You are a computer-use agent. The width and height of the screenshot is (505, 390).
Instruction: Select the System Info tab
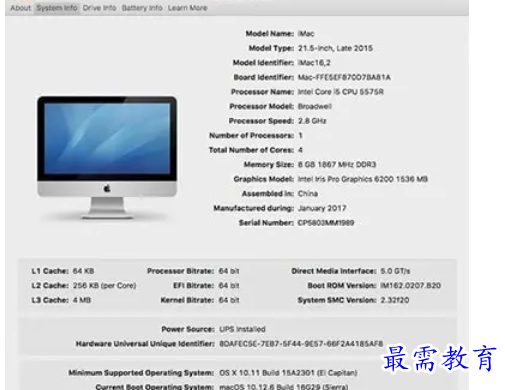[x=57, y=8]
